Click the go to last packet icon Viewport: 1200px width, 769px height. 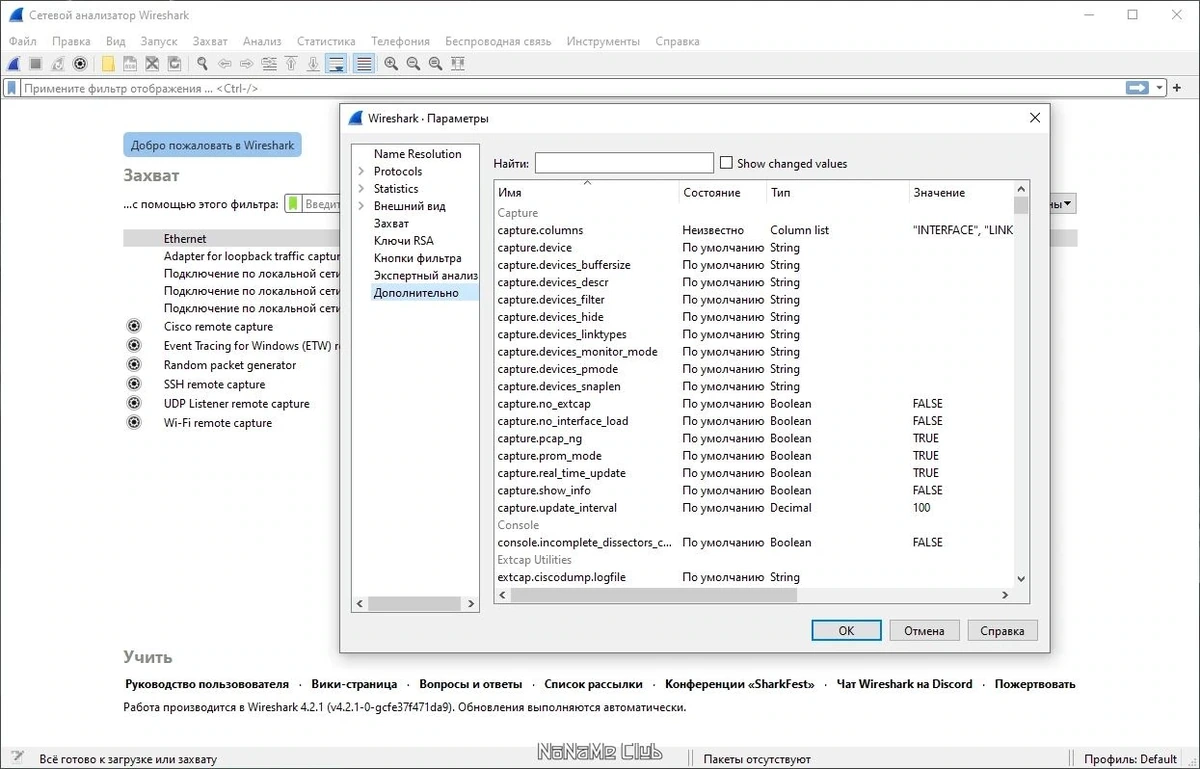[x=313, y=63]
